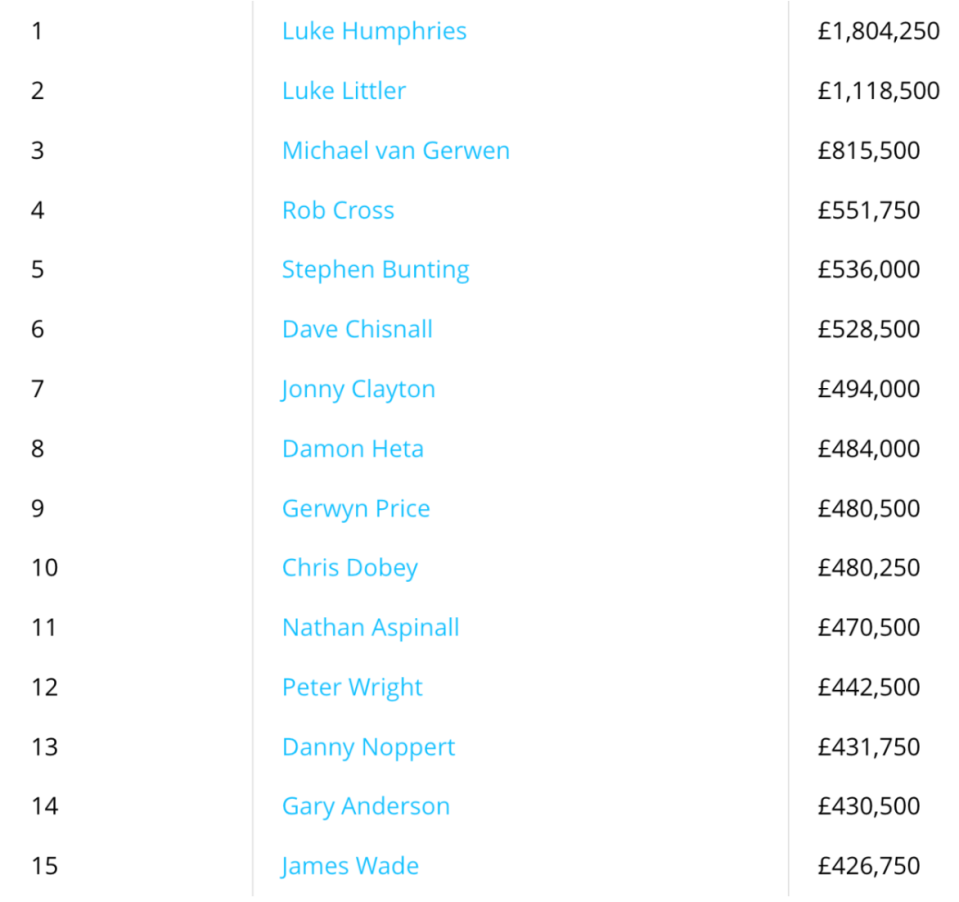
Task: Select the £815,500 earnings value
Action: [868, 150]
